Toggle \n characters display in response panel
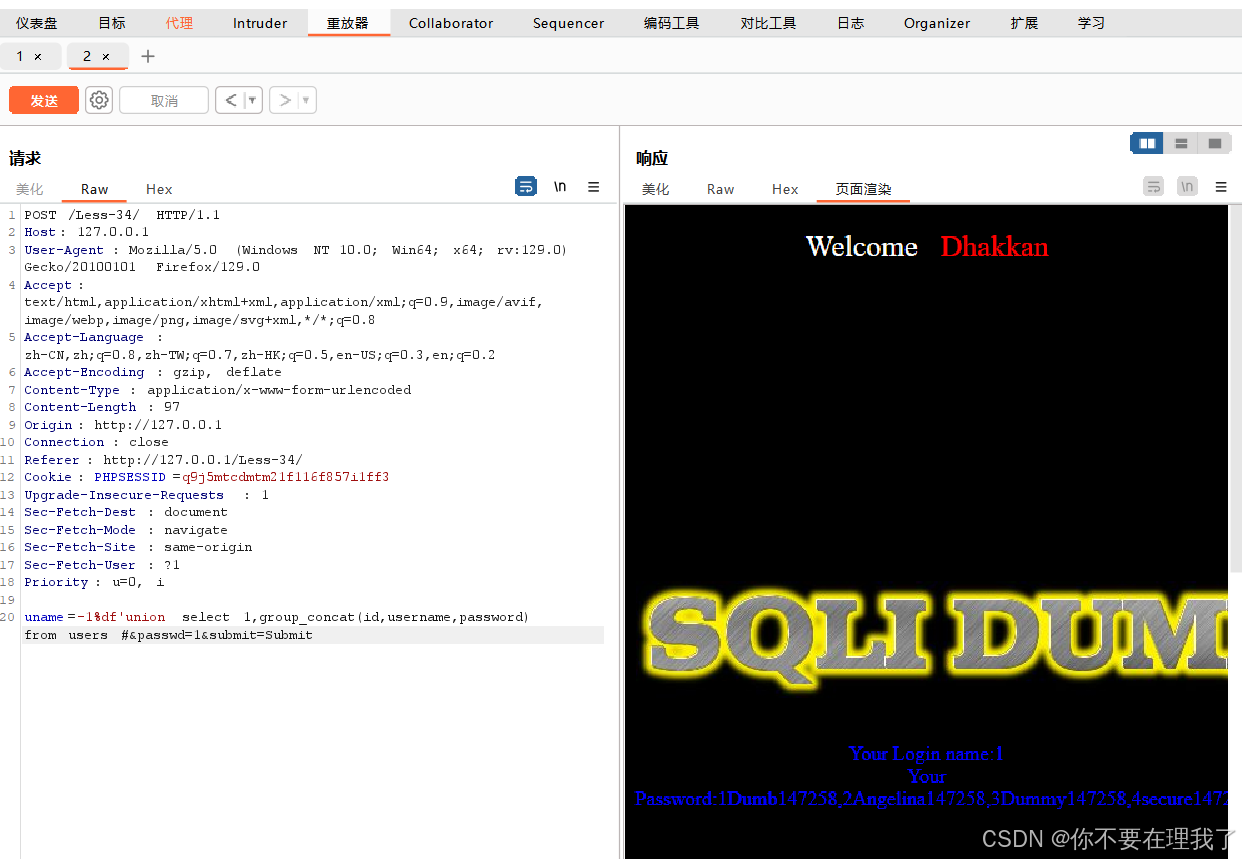Viewport: 1242px width, 859px height. pyautogui.click(x=1187, y=186)
